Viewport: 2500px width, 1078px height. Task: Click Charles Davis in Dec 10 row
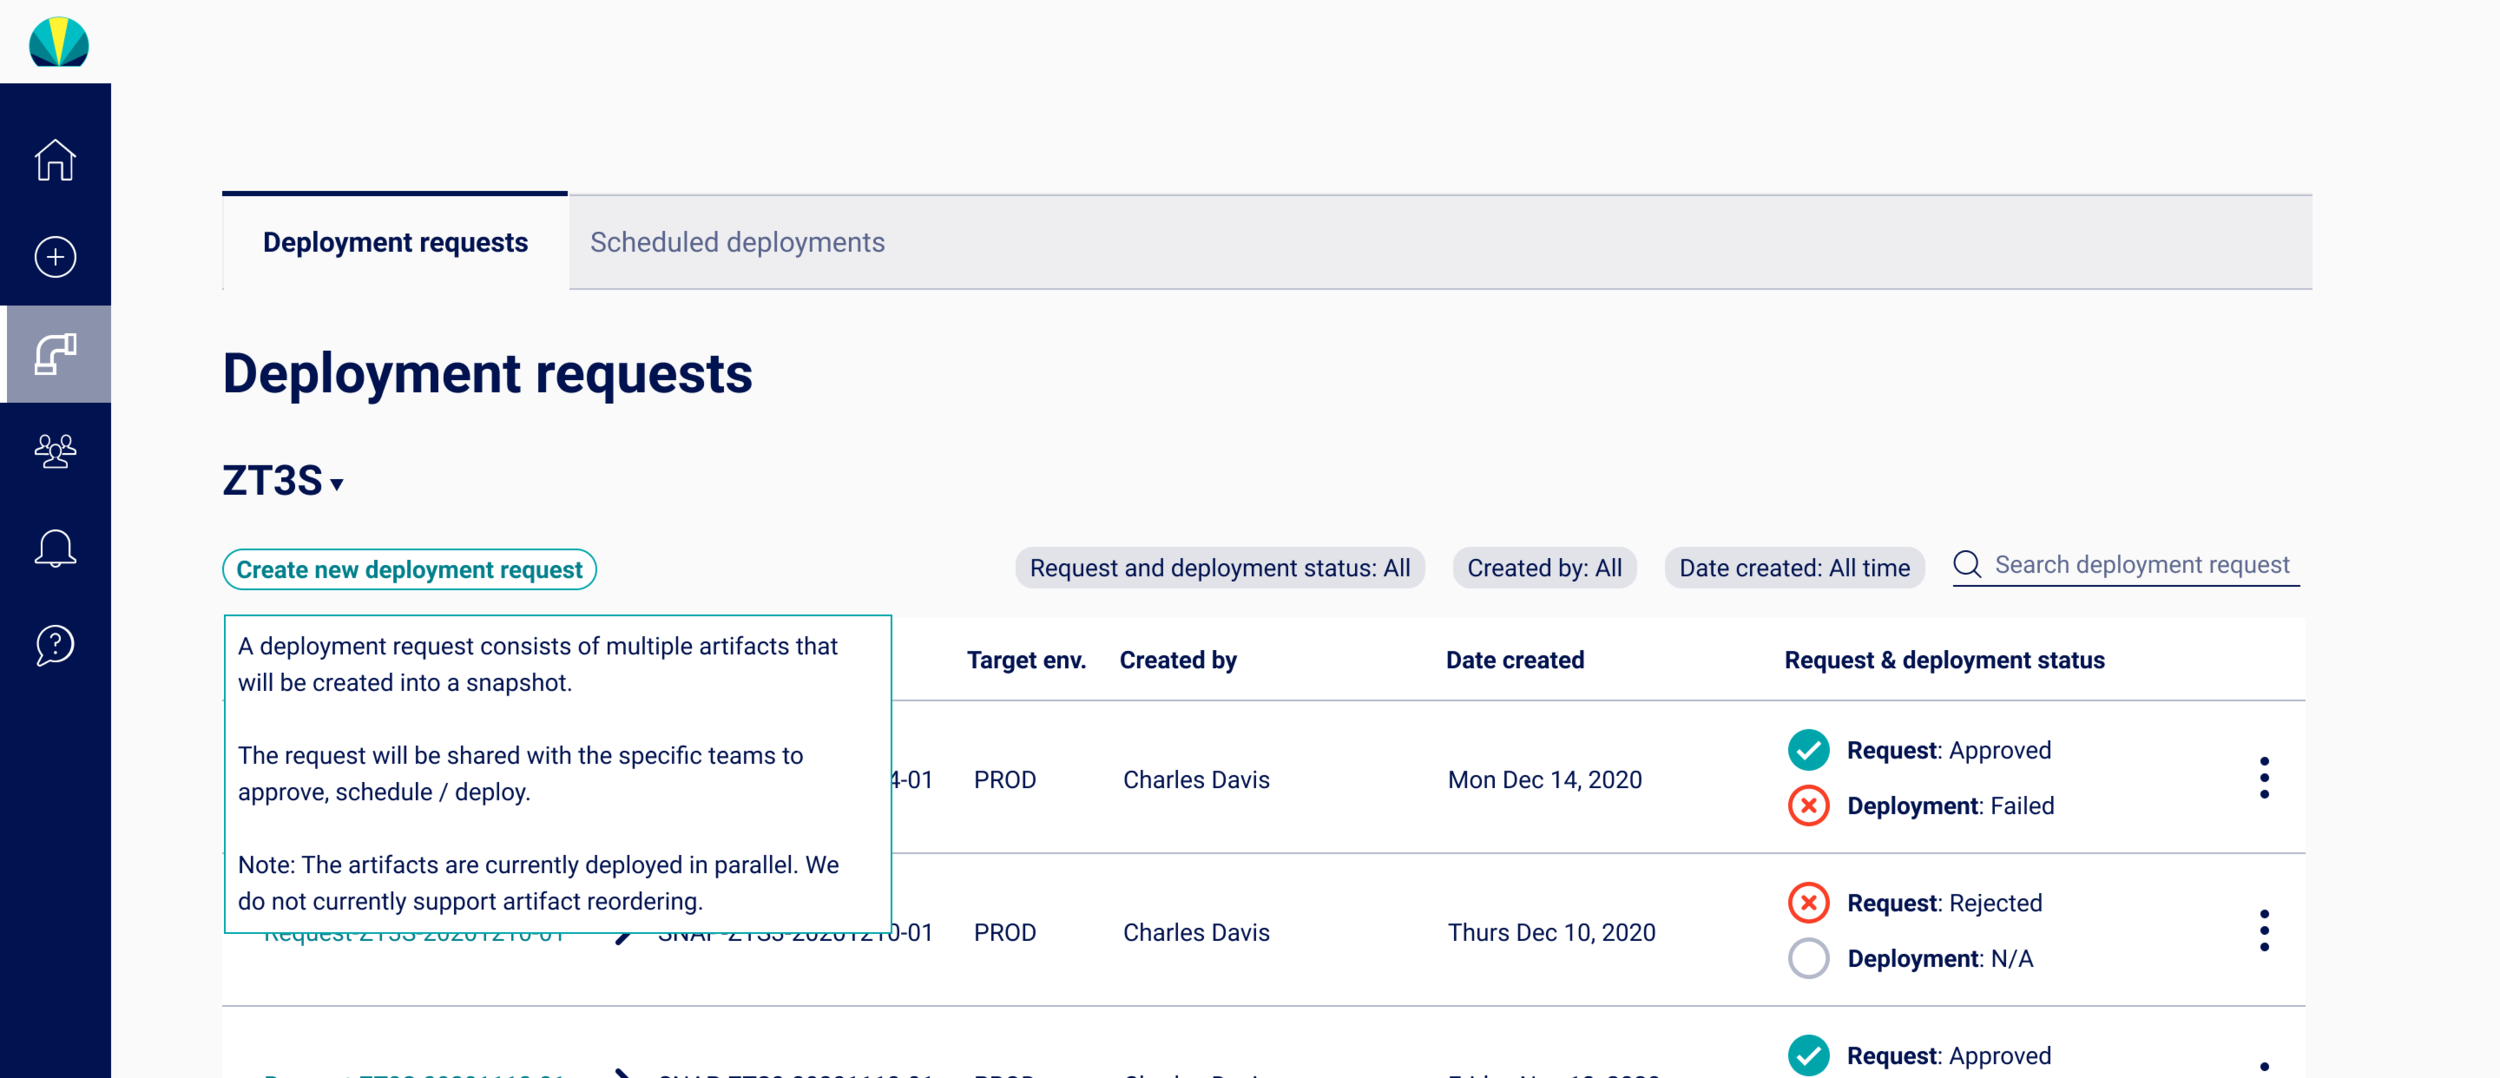(1196, 932)
